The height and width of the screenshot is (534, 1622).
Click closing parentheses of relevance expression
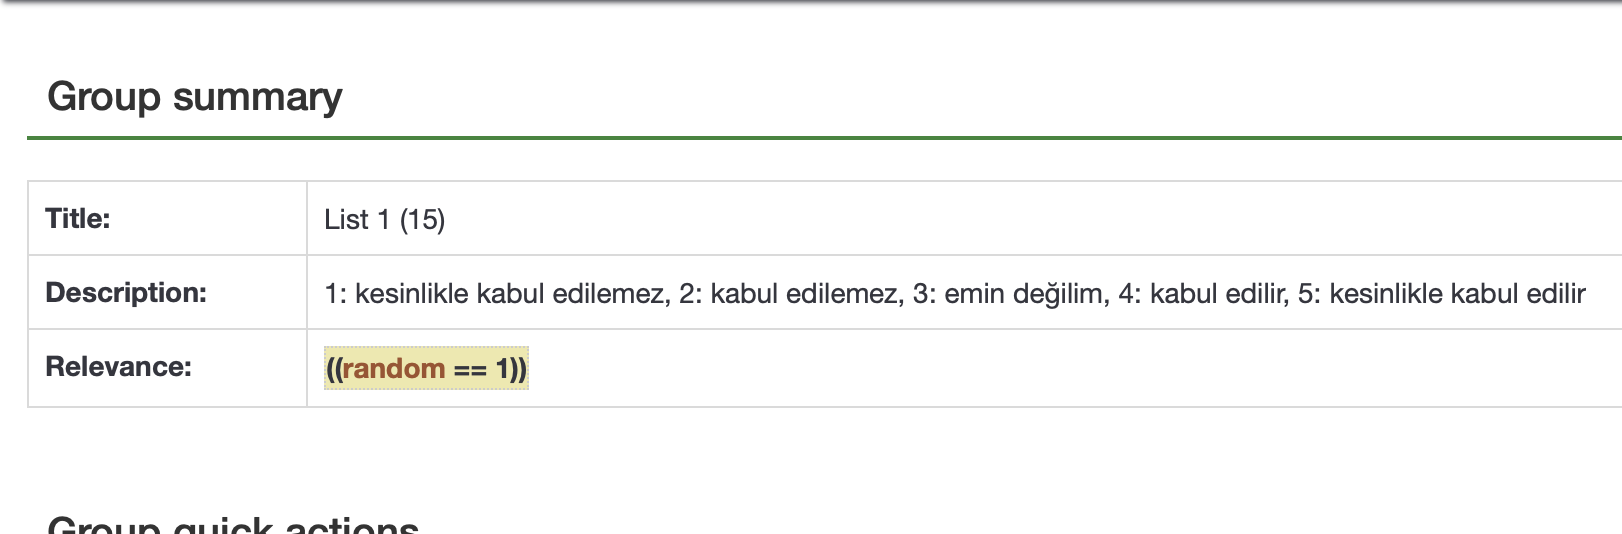(x=518, y=369)
